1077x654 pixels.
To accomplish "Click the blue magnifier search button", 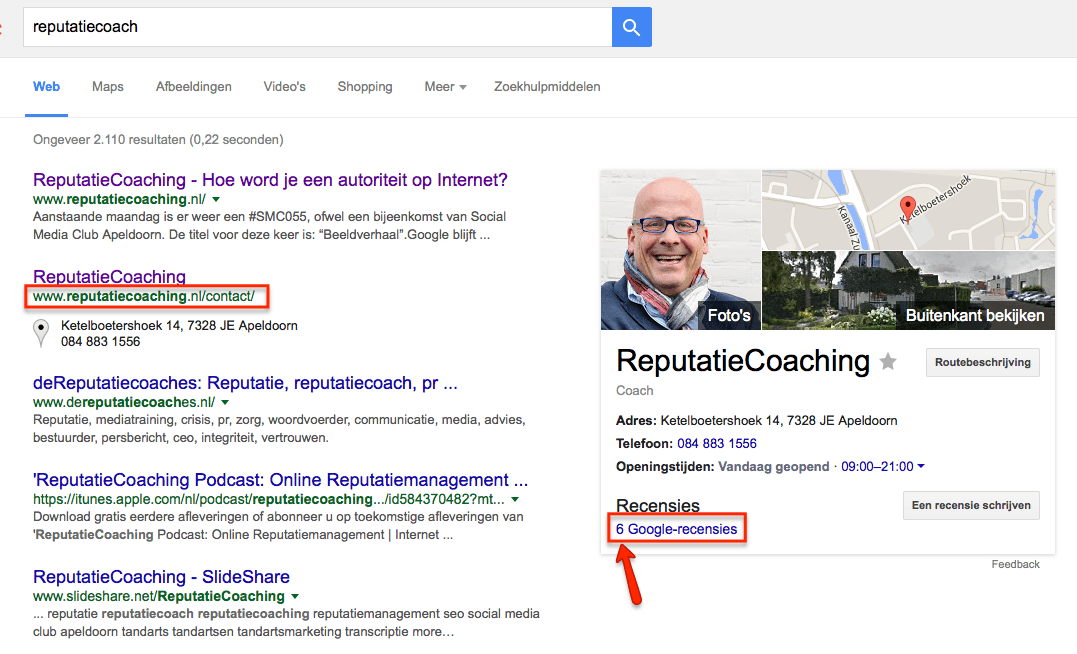I will point(631,27).
